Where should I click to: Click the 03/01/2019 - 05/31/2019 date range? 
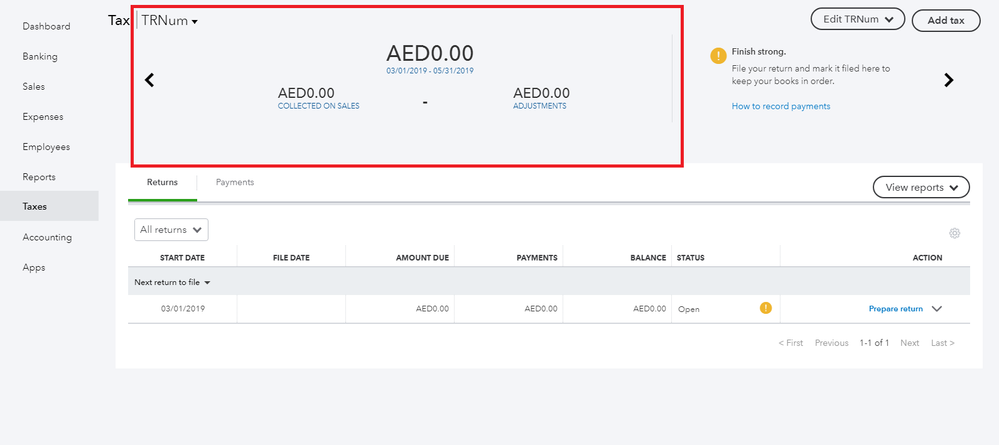(x=430, y=71)
